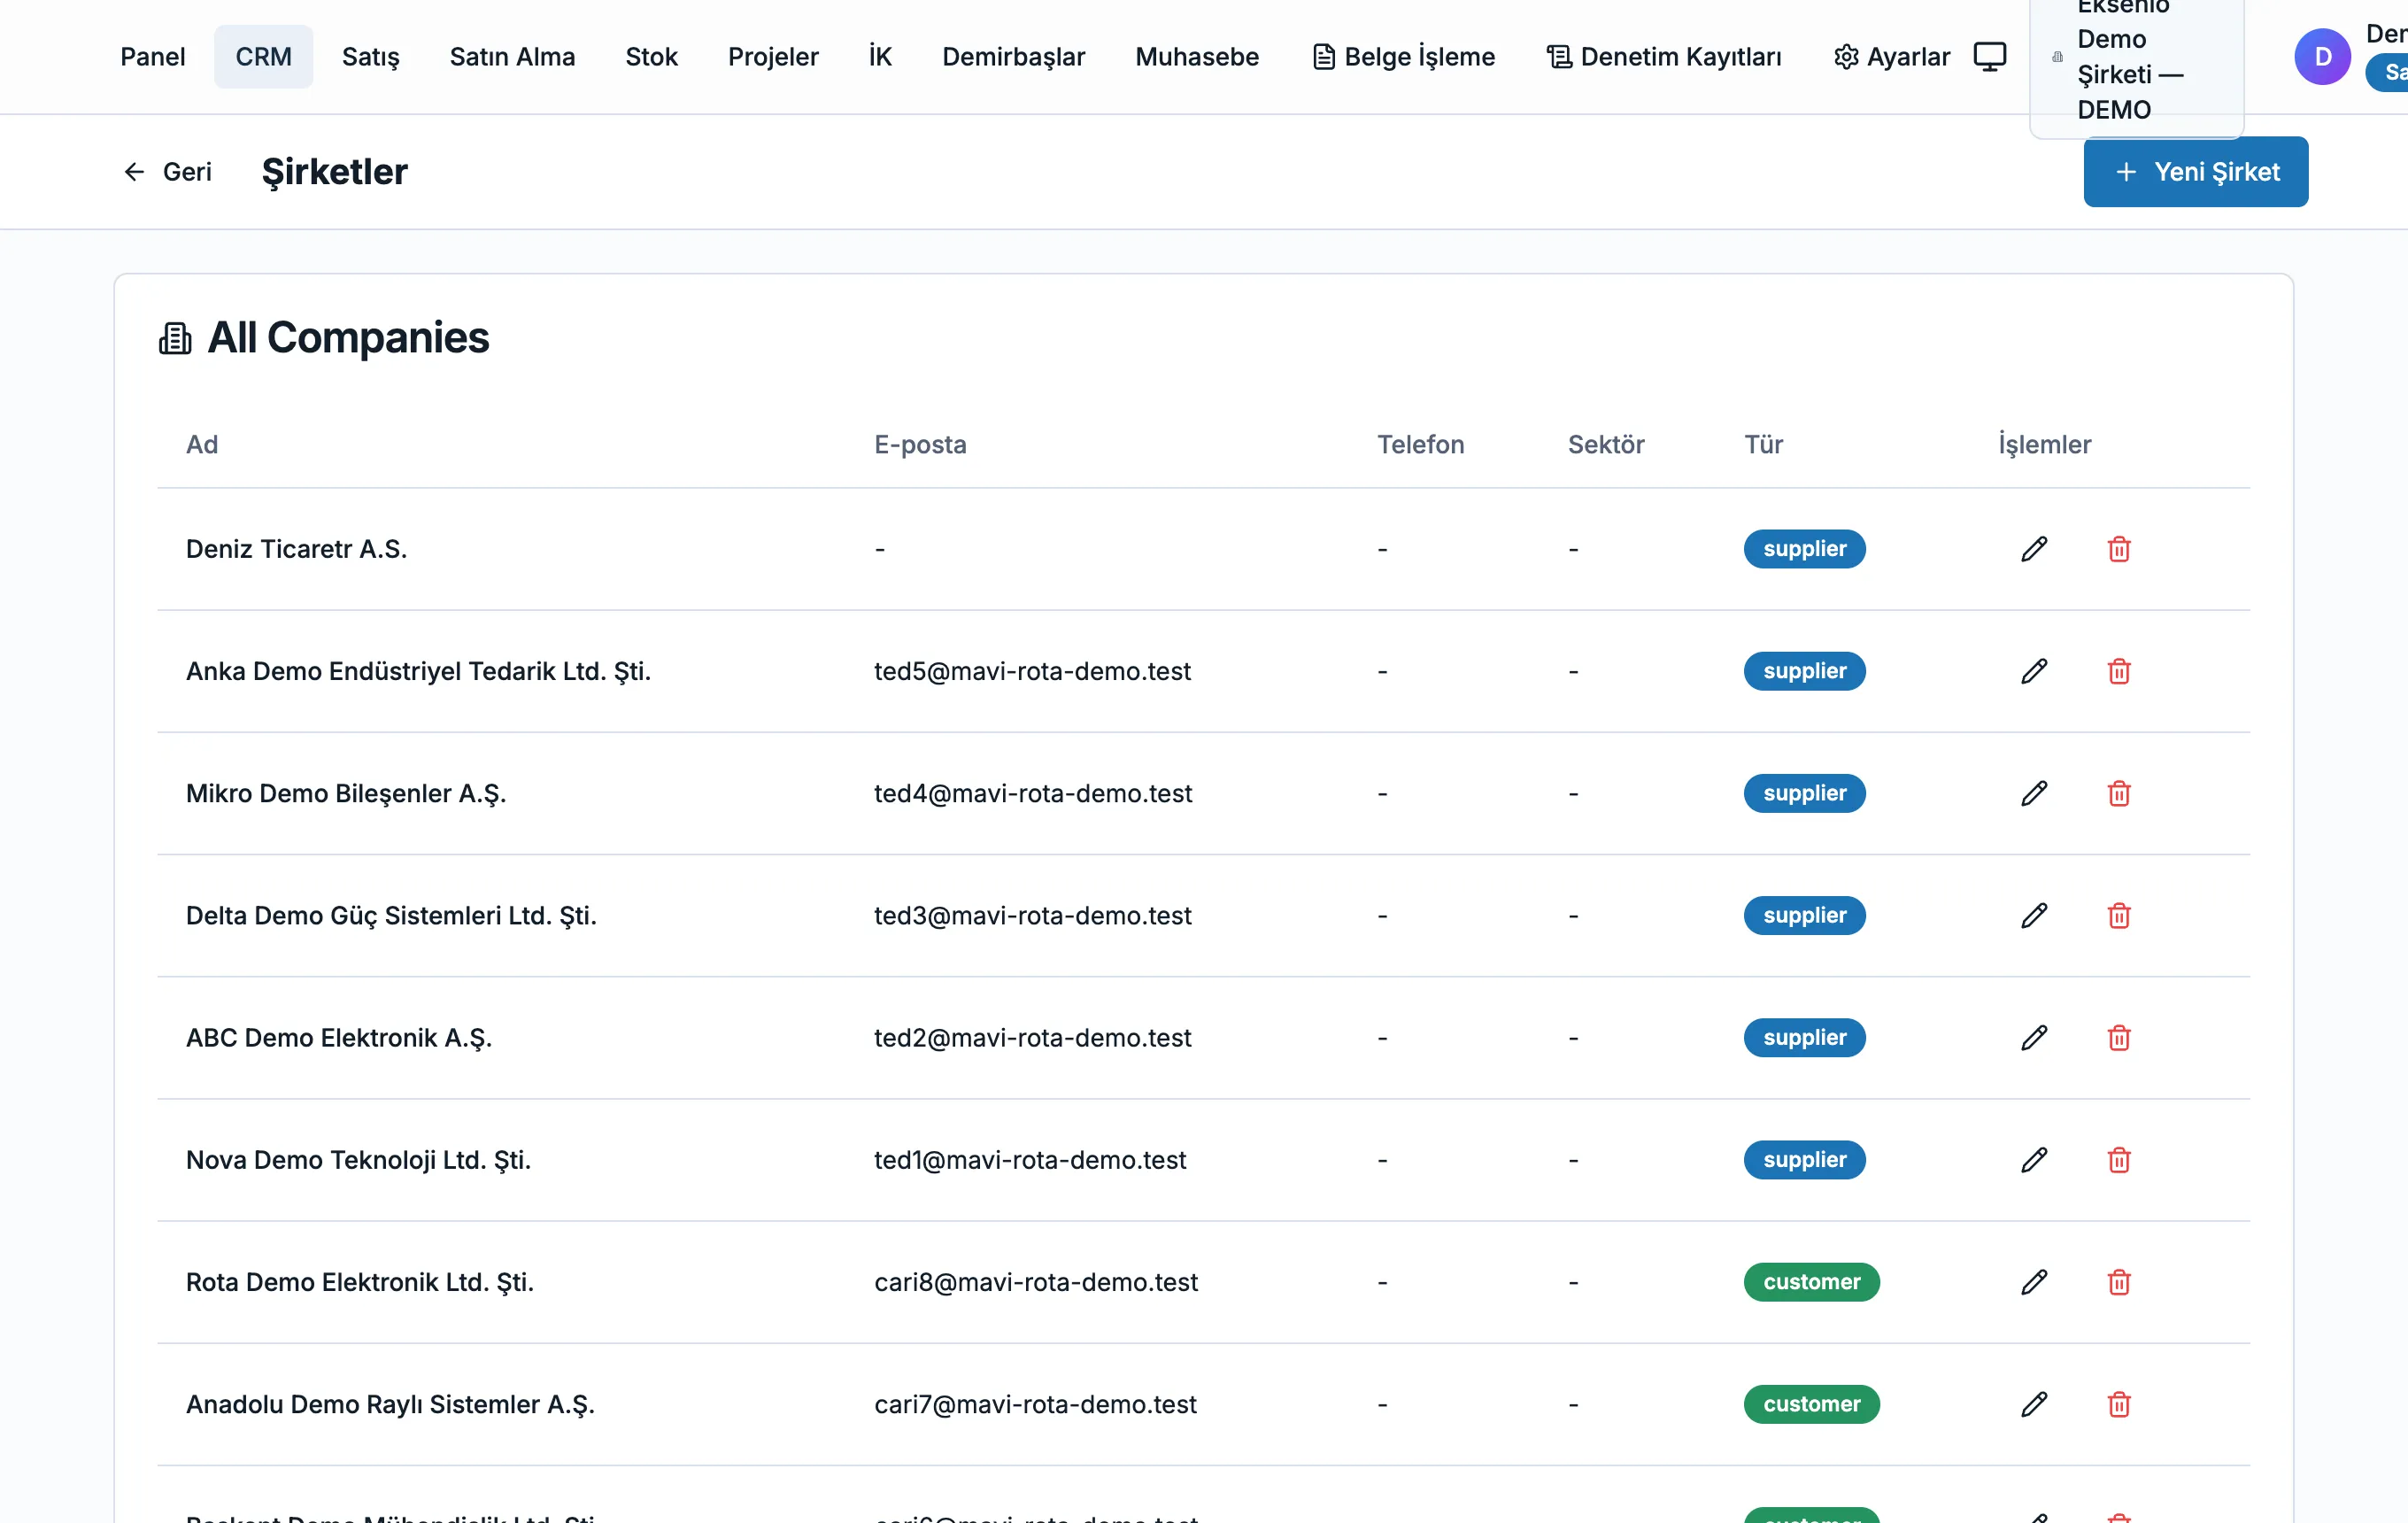
Task: Open the Satın Alma menu
Action: (x=512, y=57)
